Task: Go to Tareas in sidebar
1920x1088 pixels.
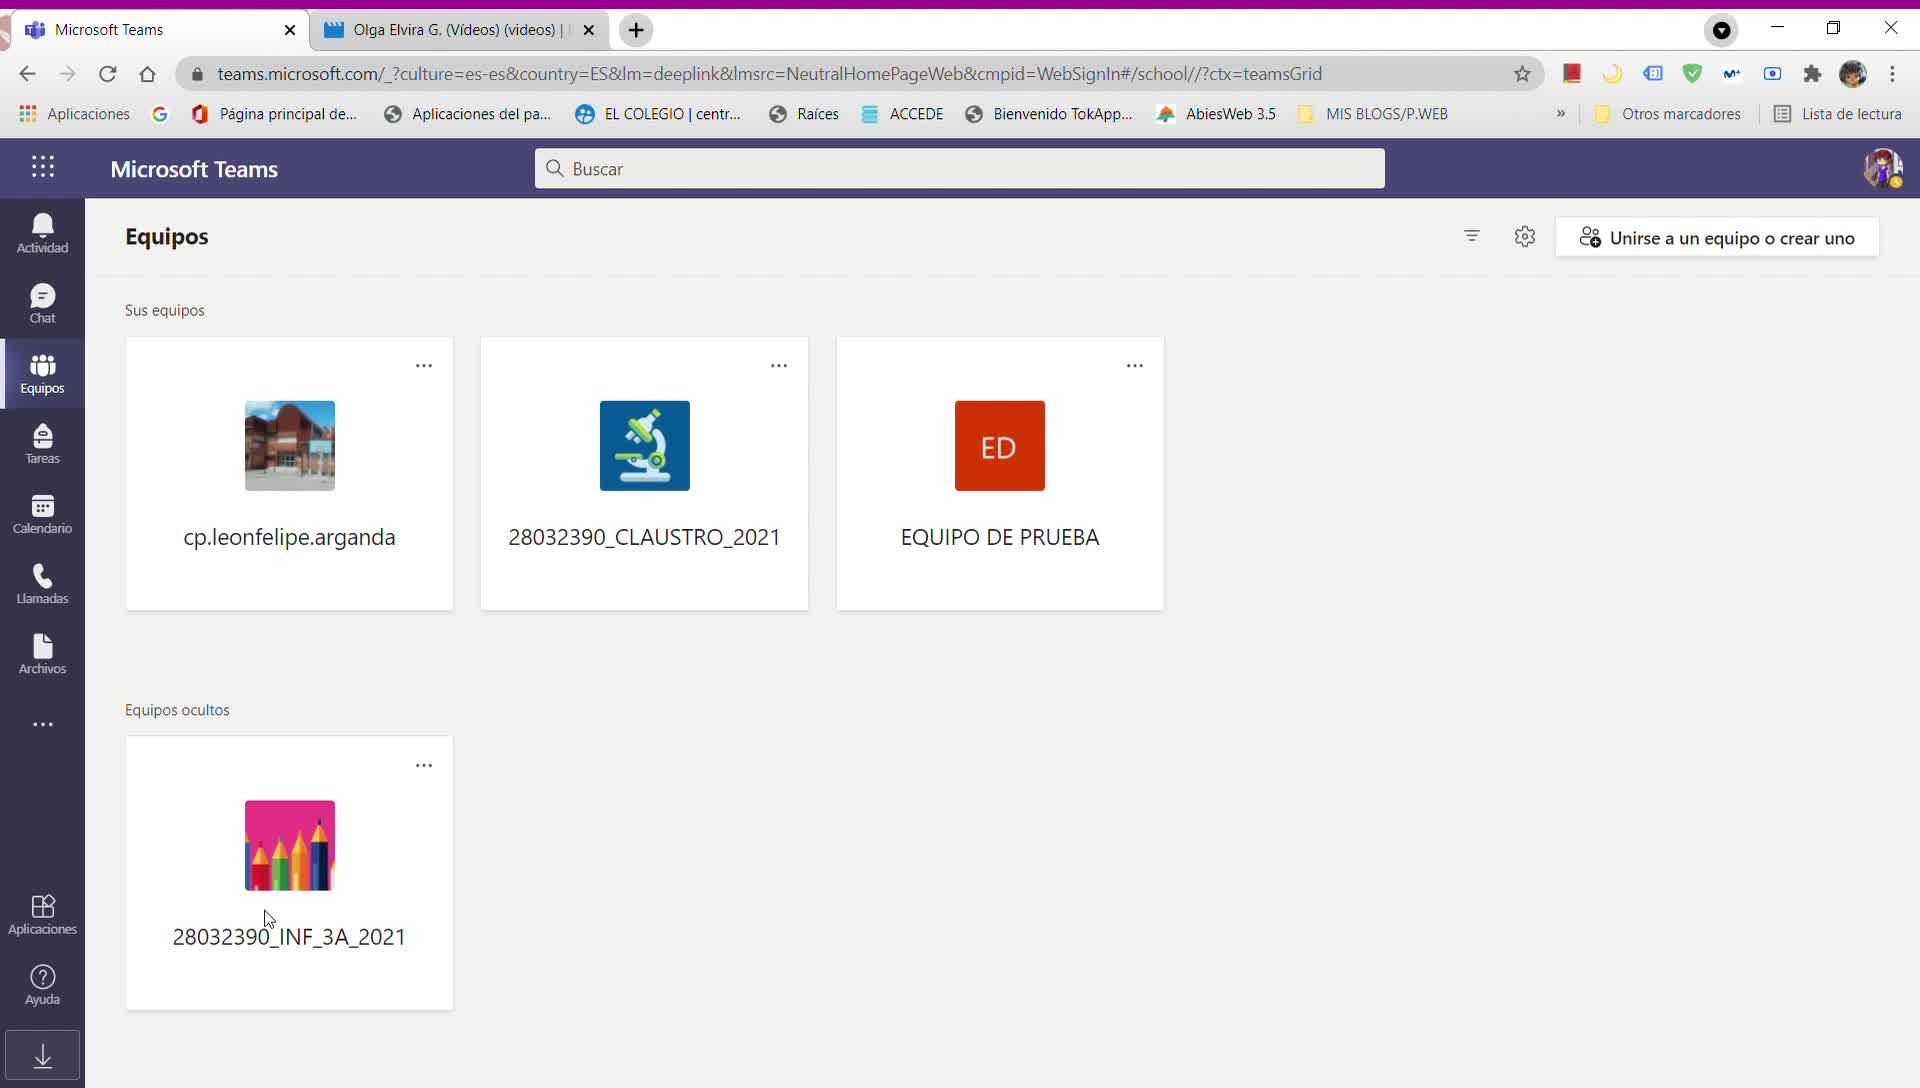Action: (x=42, y=443)
